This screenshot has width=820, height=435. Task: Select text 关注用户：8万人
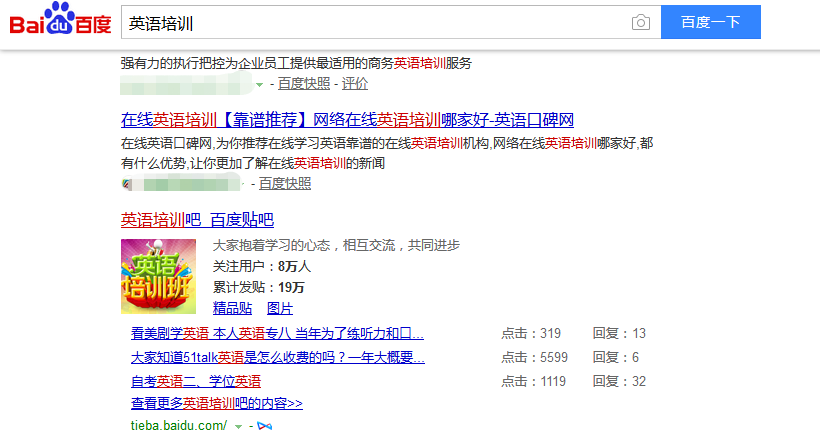pyautogui.click(x=262, y=267)
